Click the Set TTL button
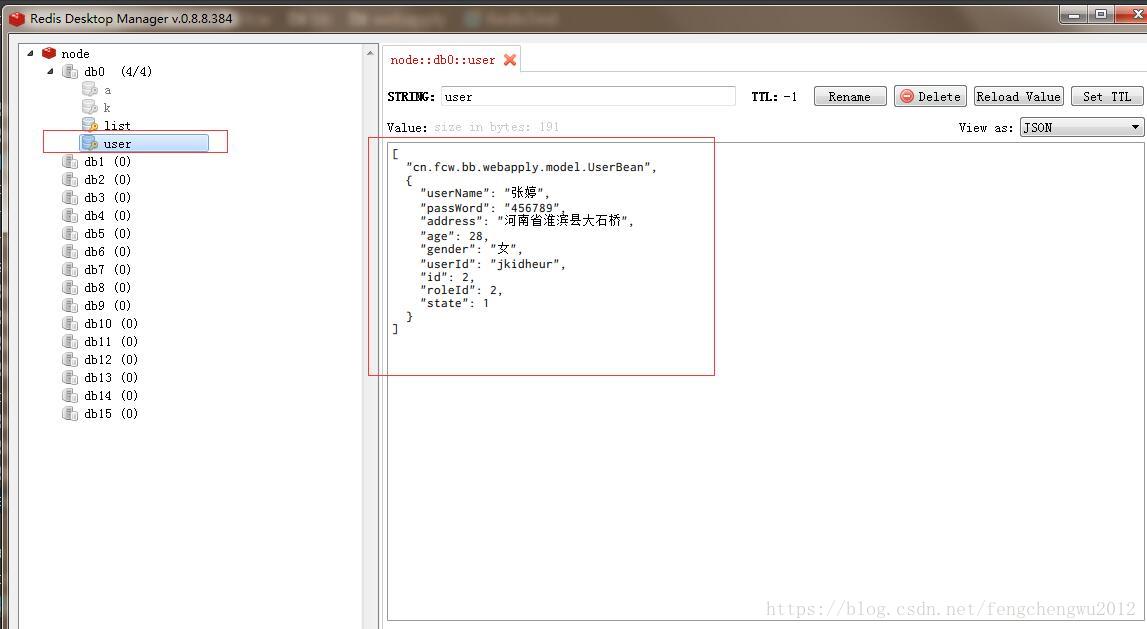Image resolution: width=1147 pixels, height=629 pixels. 1107,97
